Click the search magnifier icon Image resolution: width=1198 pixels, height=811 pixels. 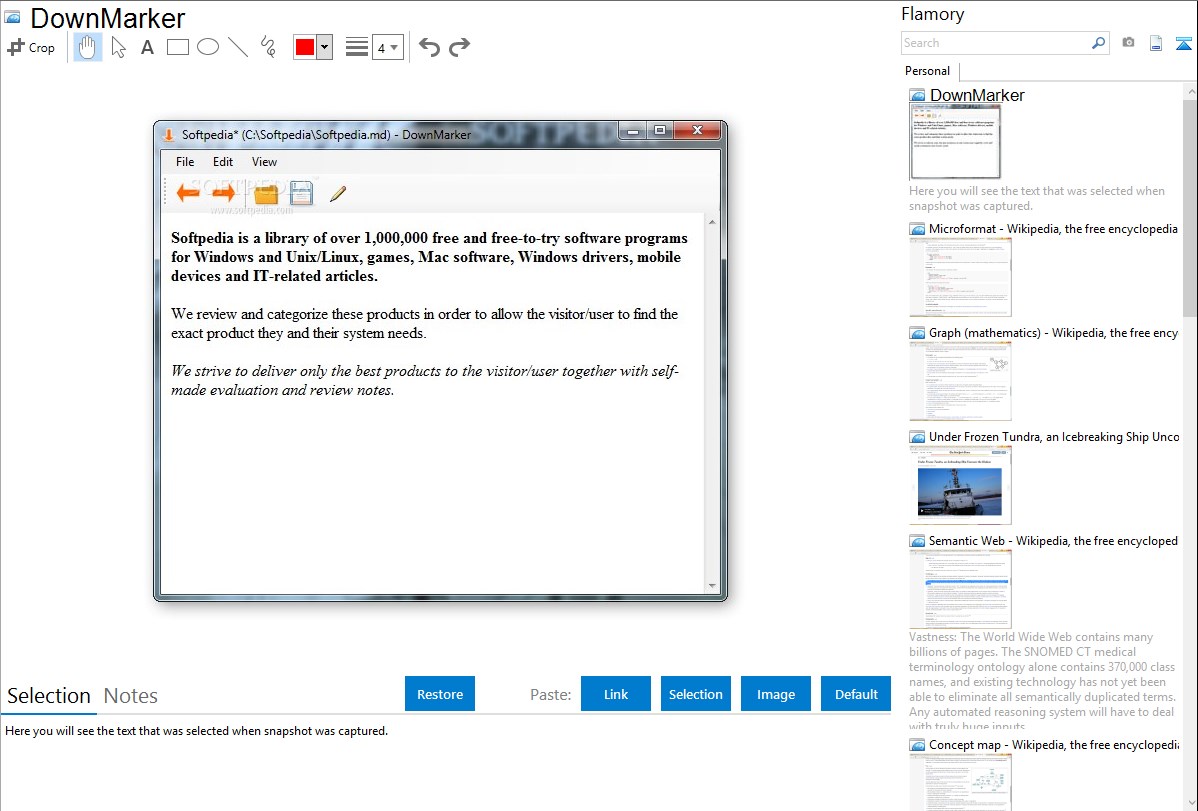pyautogui.click(x=1099, y=43)
